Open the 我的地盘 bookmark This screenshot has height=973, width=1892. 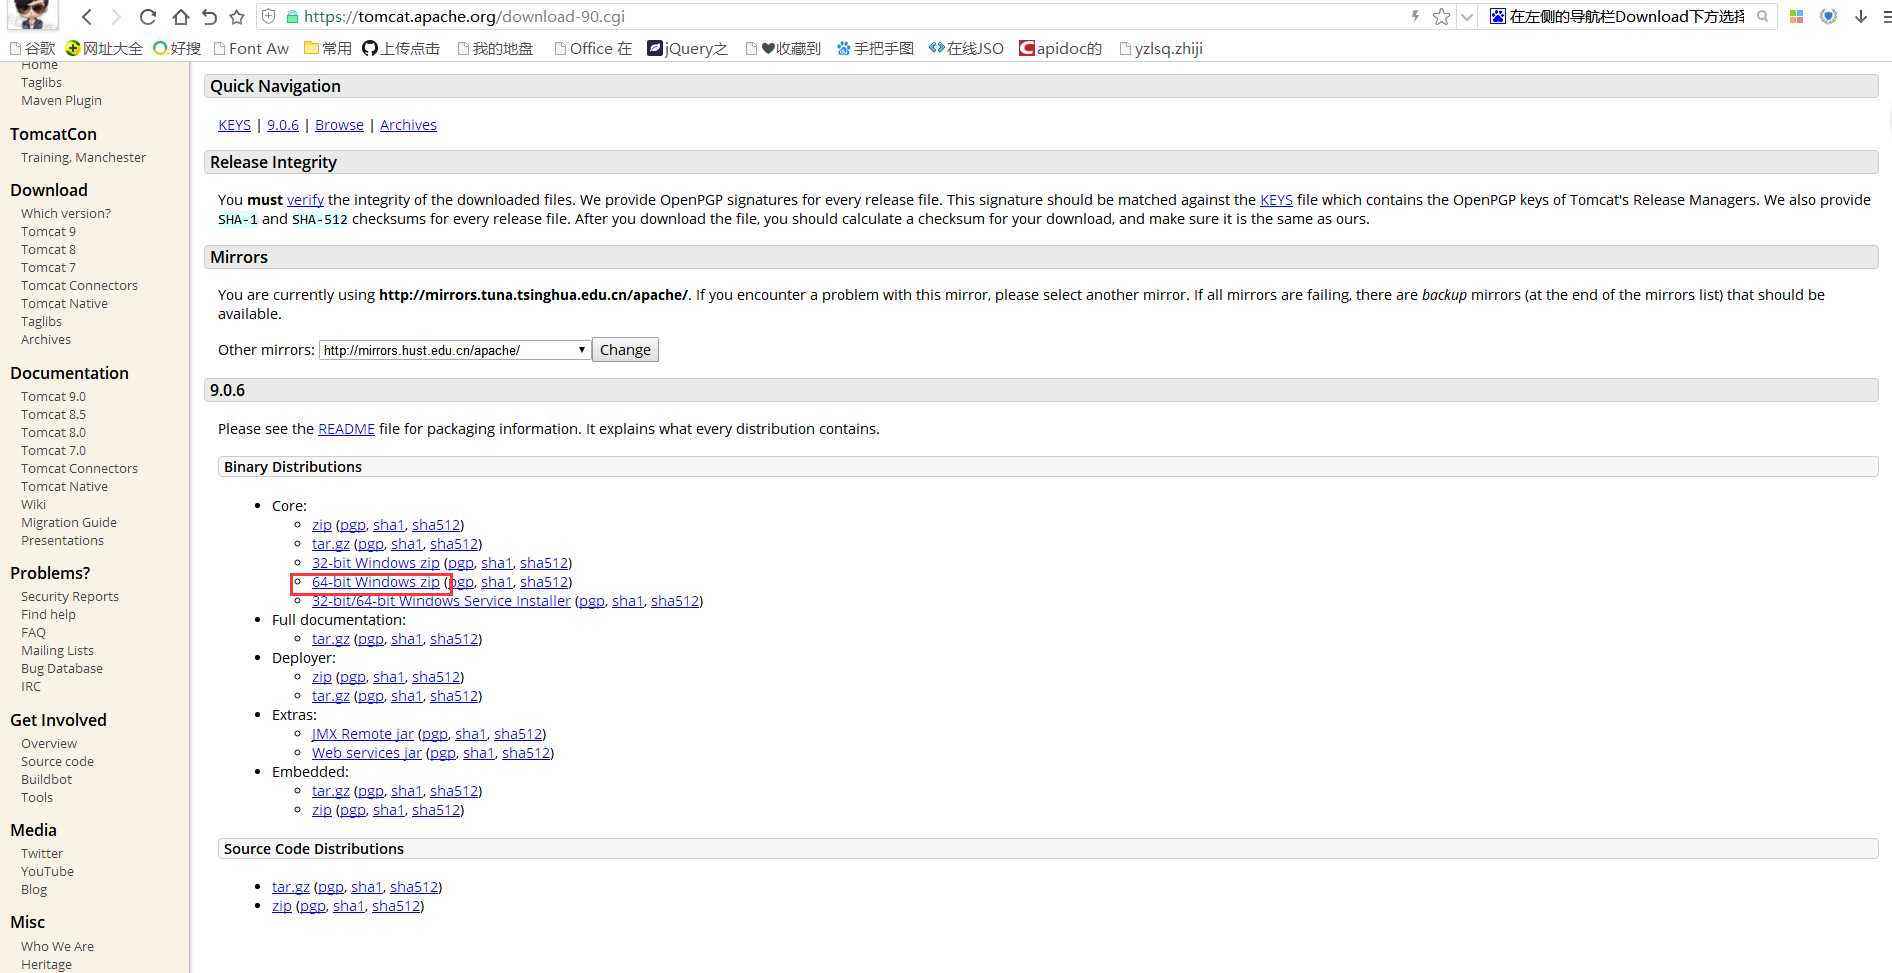click(495, 48)
